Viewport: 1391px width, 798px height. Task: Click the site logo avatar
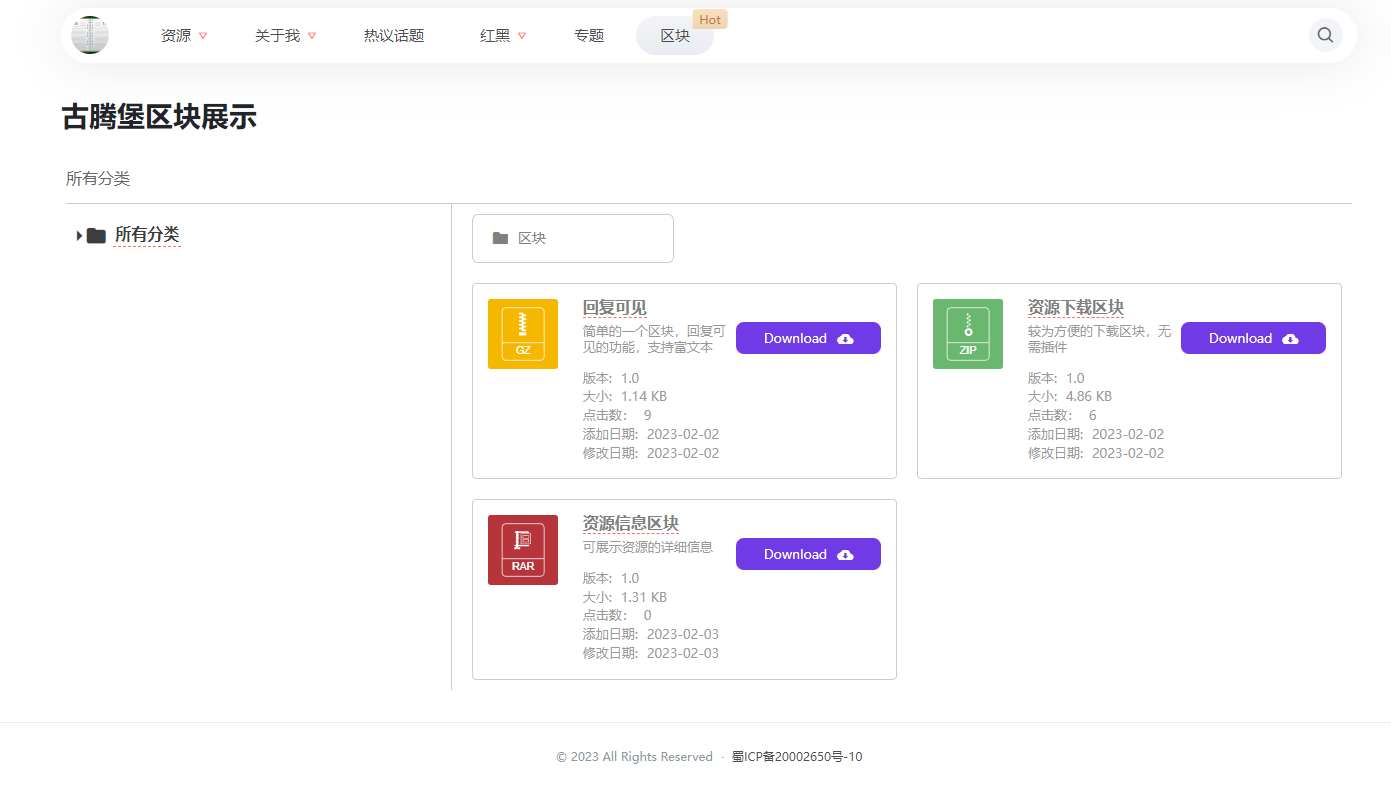90,35
